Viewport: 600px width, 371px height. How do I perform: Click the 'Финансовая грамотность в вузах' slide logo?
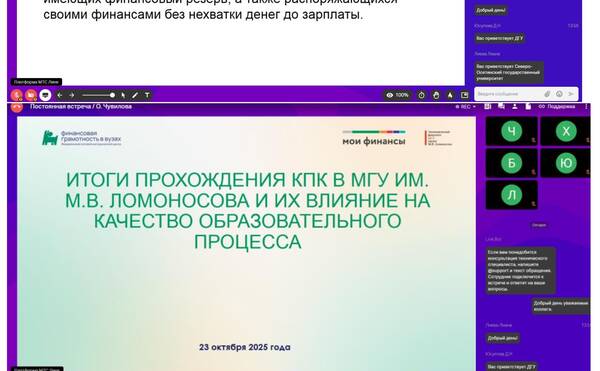click(82, 138)
